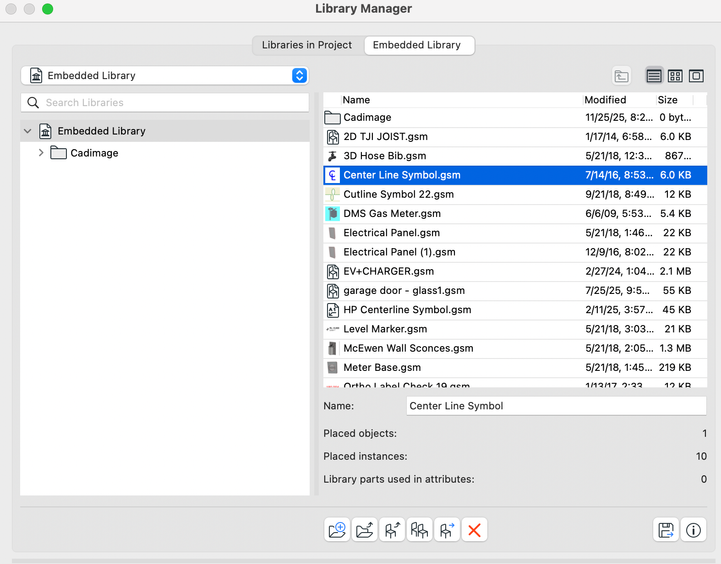
Task: Select McEwen Wall Sconces.gsm file
Action: point(515,348)
